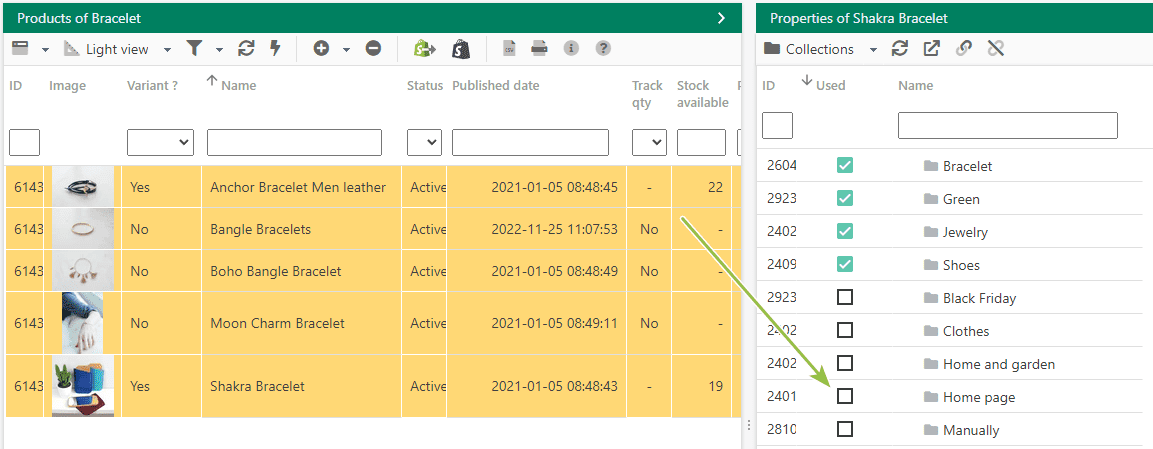Viewport: 1153px width, 449px height.
Task: Click the lightning bolt quick action icon
Action: (276, 49)
